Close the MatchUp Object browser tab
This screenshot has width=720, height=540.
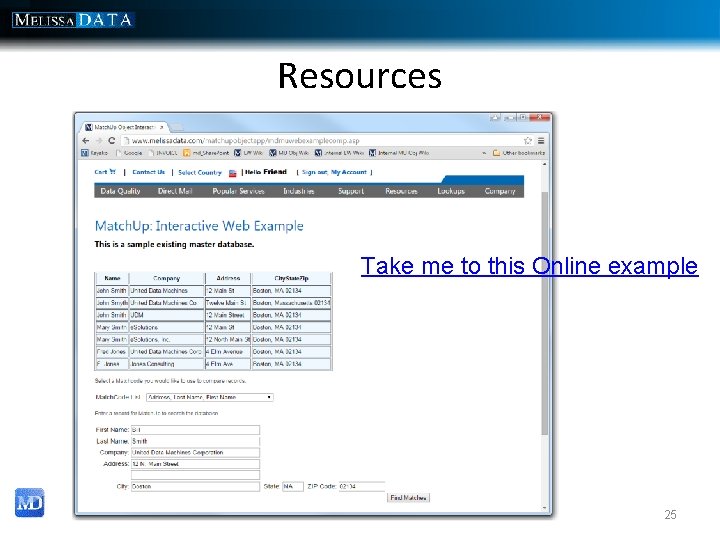click(x=162, y=127)
